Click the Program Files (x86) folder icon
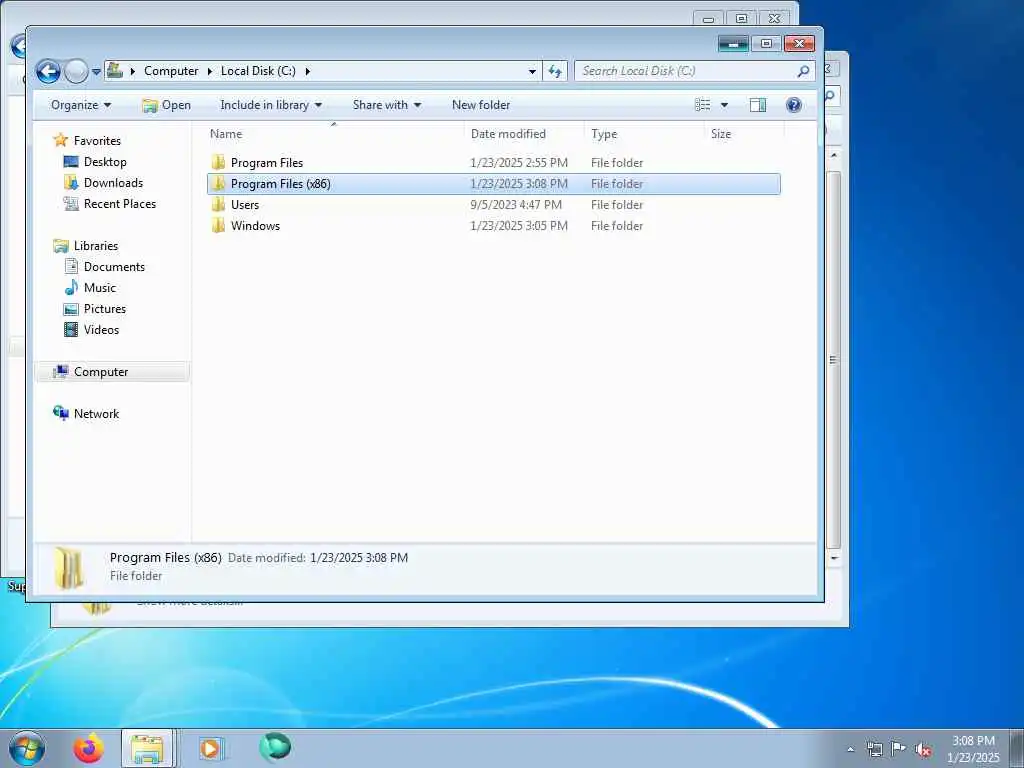Screen dimensions: 1024x768 (x=218, y=184)
